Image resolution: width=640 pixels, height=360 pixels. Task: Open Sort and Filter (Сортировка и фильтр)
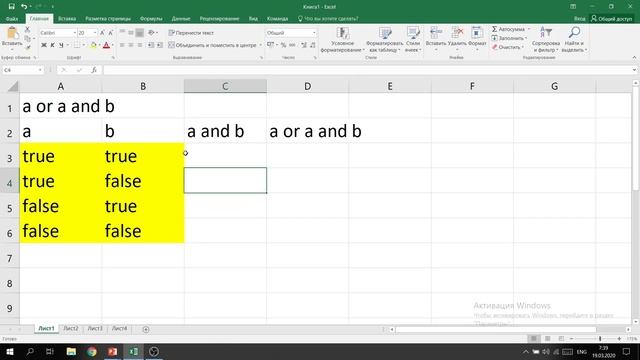coord(546,40)
